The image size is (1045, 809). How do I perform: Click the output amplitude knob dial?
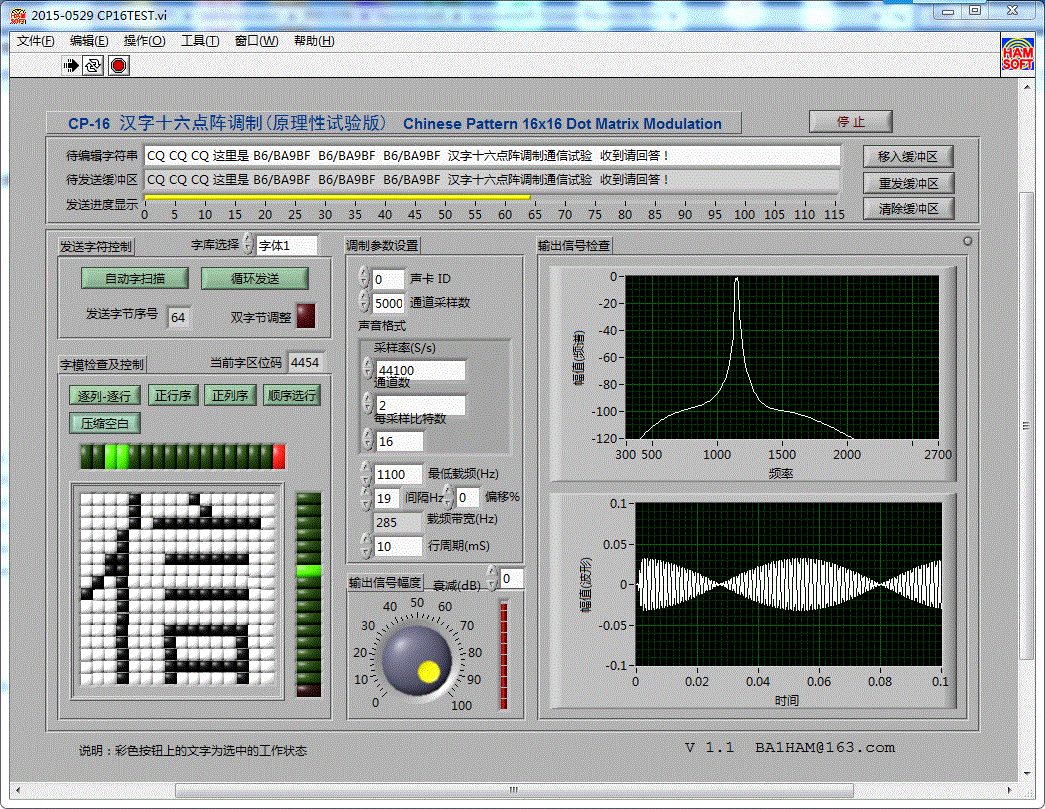[416, 662]
